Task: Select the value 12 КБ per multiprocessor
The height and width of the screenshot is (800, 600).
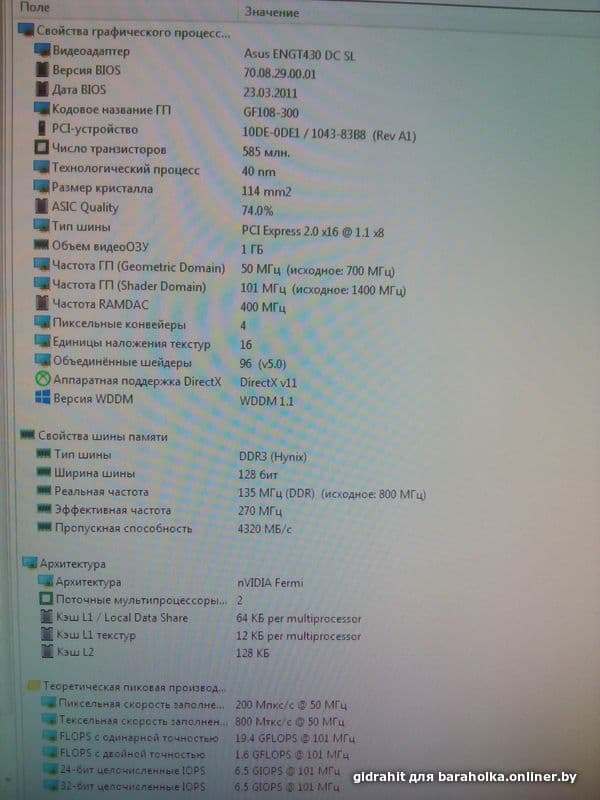Action: 298,636
